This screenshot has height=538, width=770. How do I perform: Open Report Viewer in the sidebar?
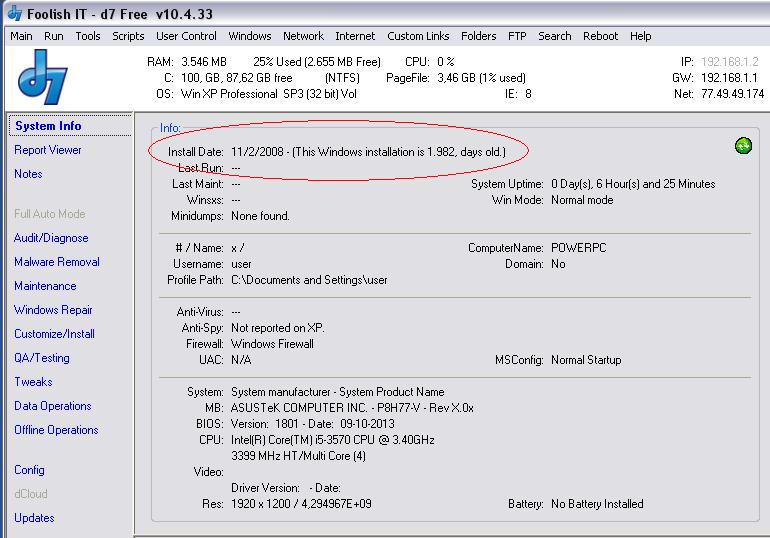(x=48, y=150)
